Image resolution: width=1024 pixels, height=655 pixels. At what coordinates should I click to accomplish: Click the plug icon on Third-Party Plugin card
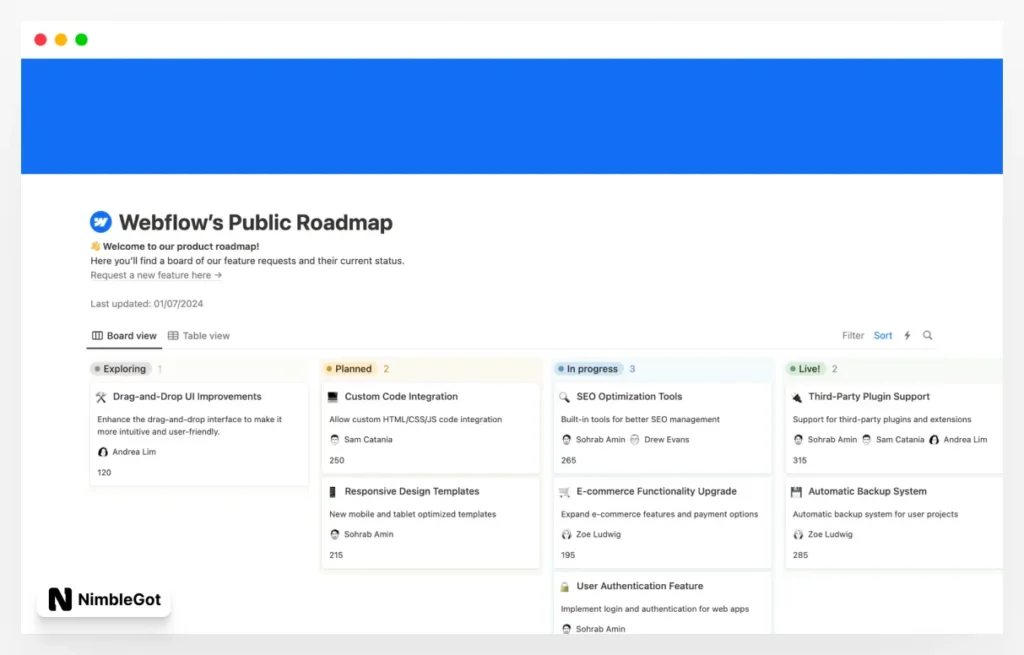click(796, 397)
